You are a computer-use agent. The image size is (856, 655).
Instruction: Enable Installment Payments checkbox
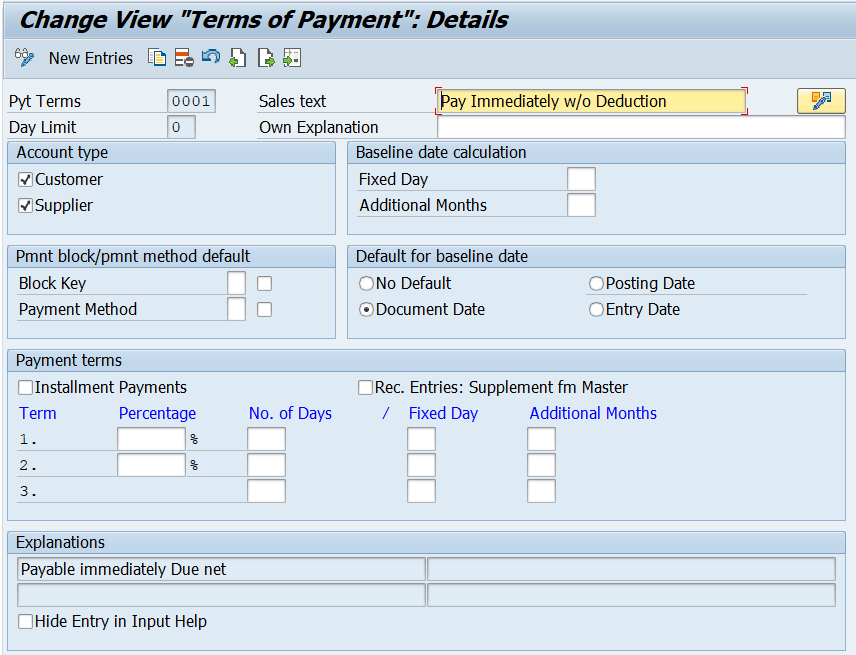click(25, 388)
